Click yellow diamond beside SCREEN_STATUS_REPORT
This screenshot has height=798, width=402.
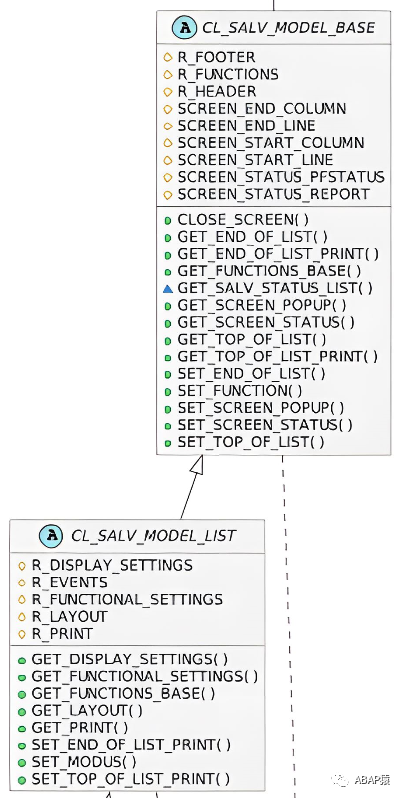point(168,194)
